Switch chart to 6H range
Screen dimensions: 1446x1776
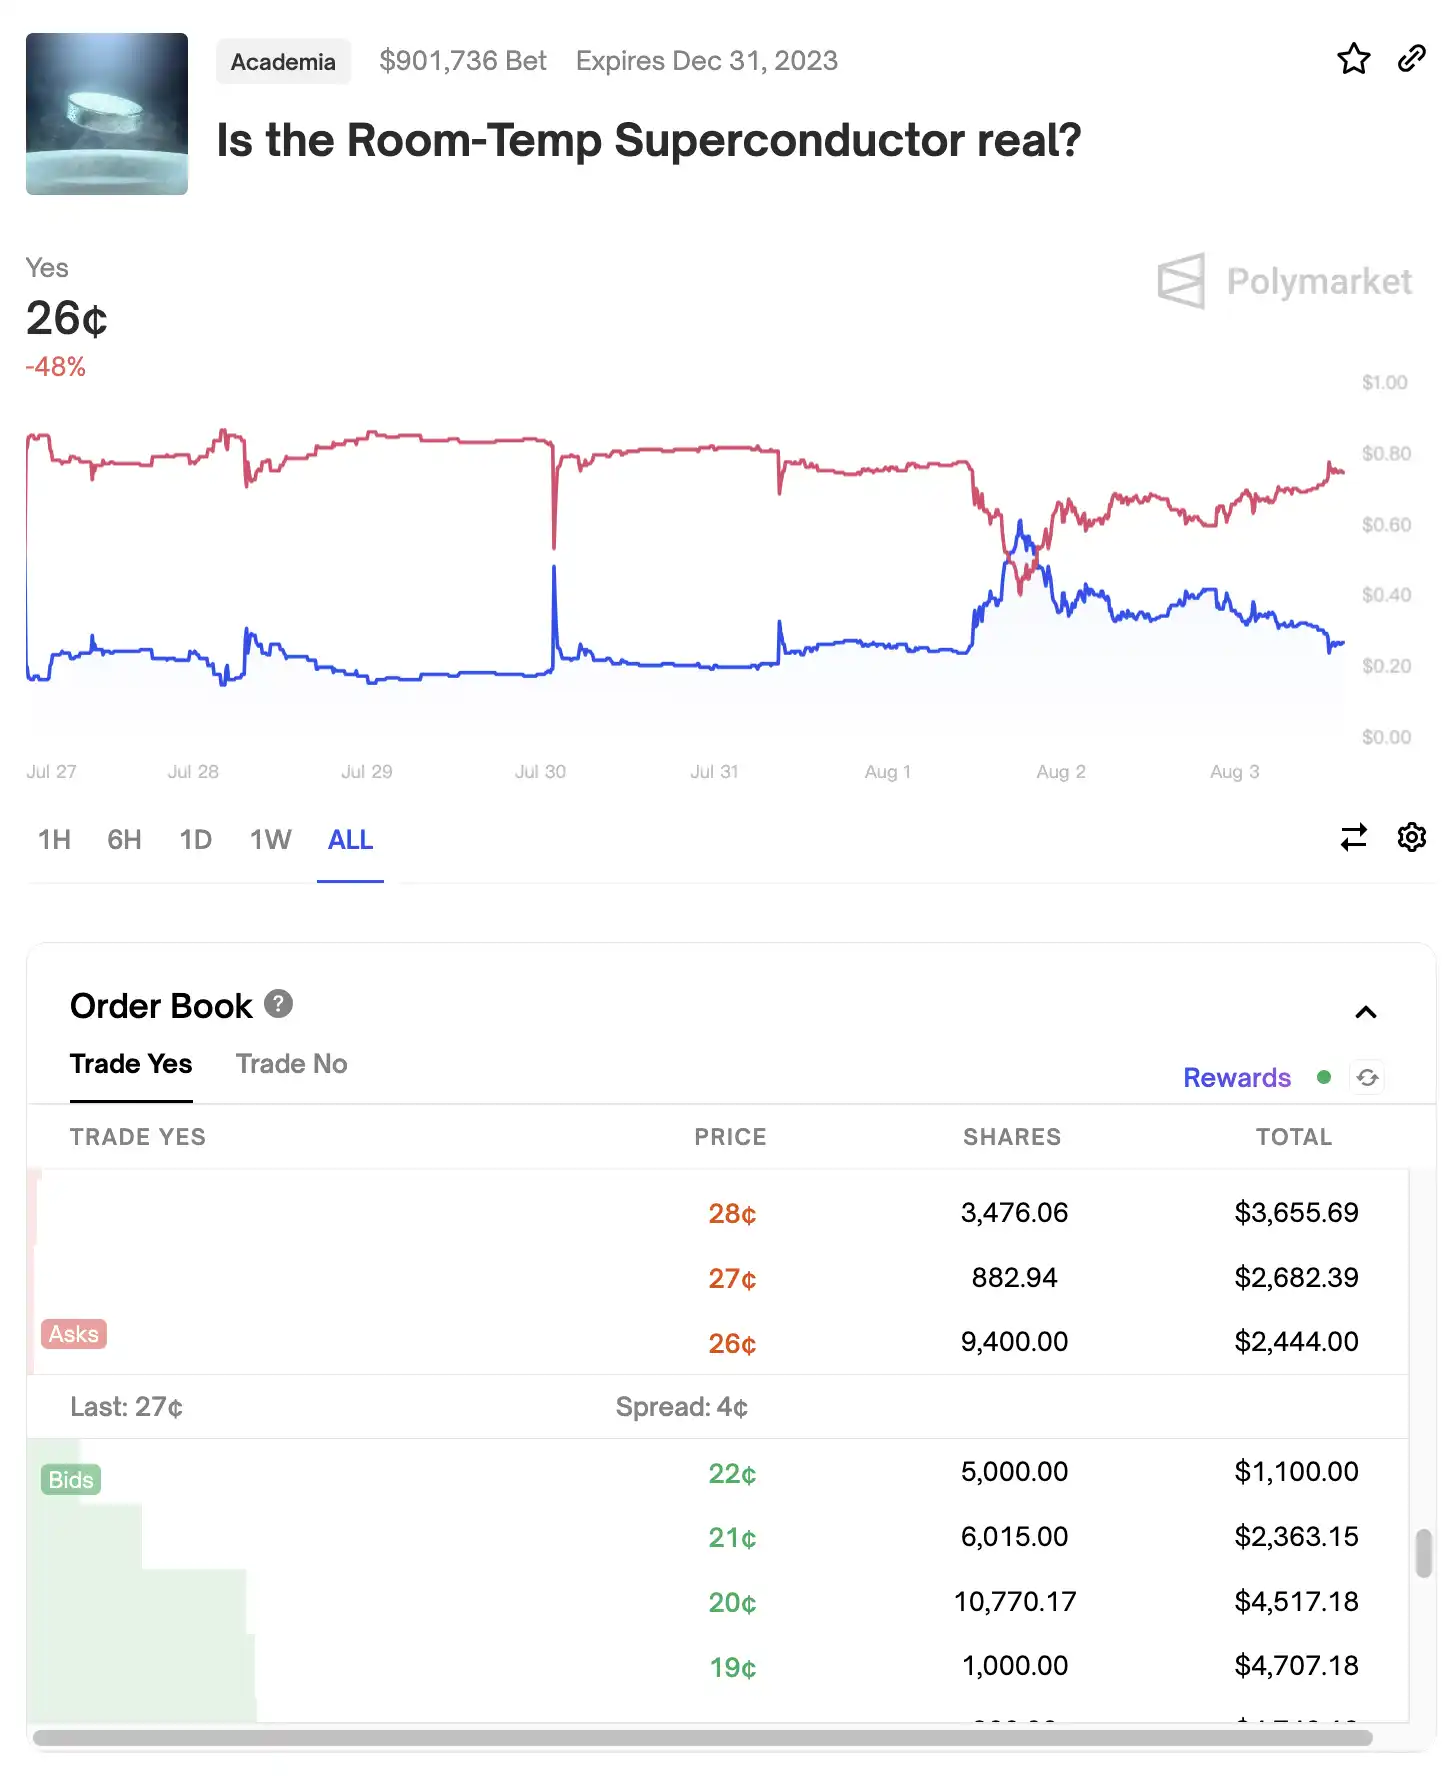(124, 840)
